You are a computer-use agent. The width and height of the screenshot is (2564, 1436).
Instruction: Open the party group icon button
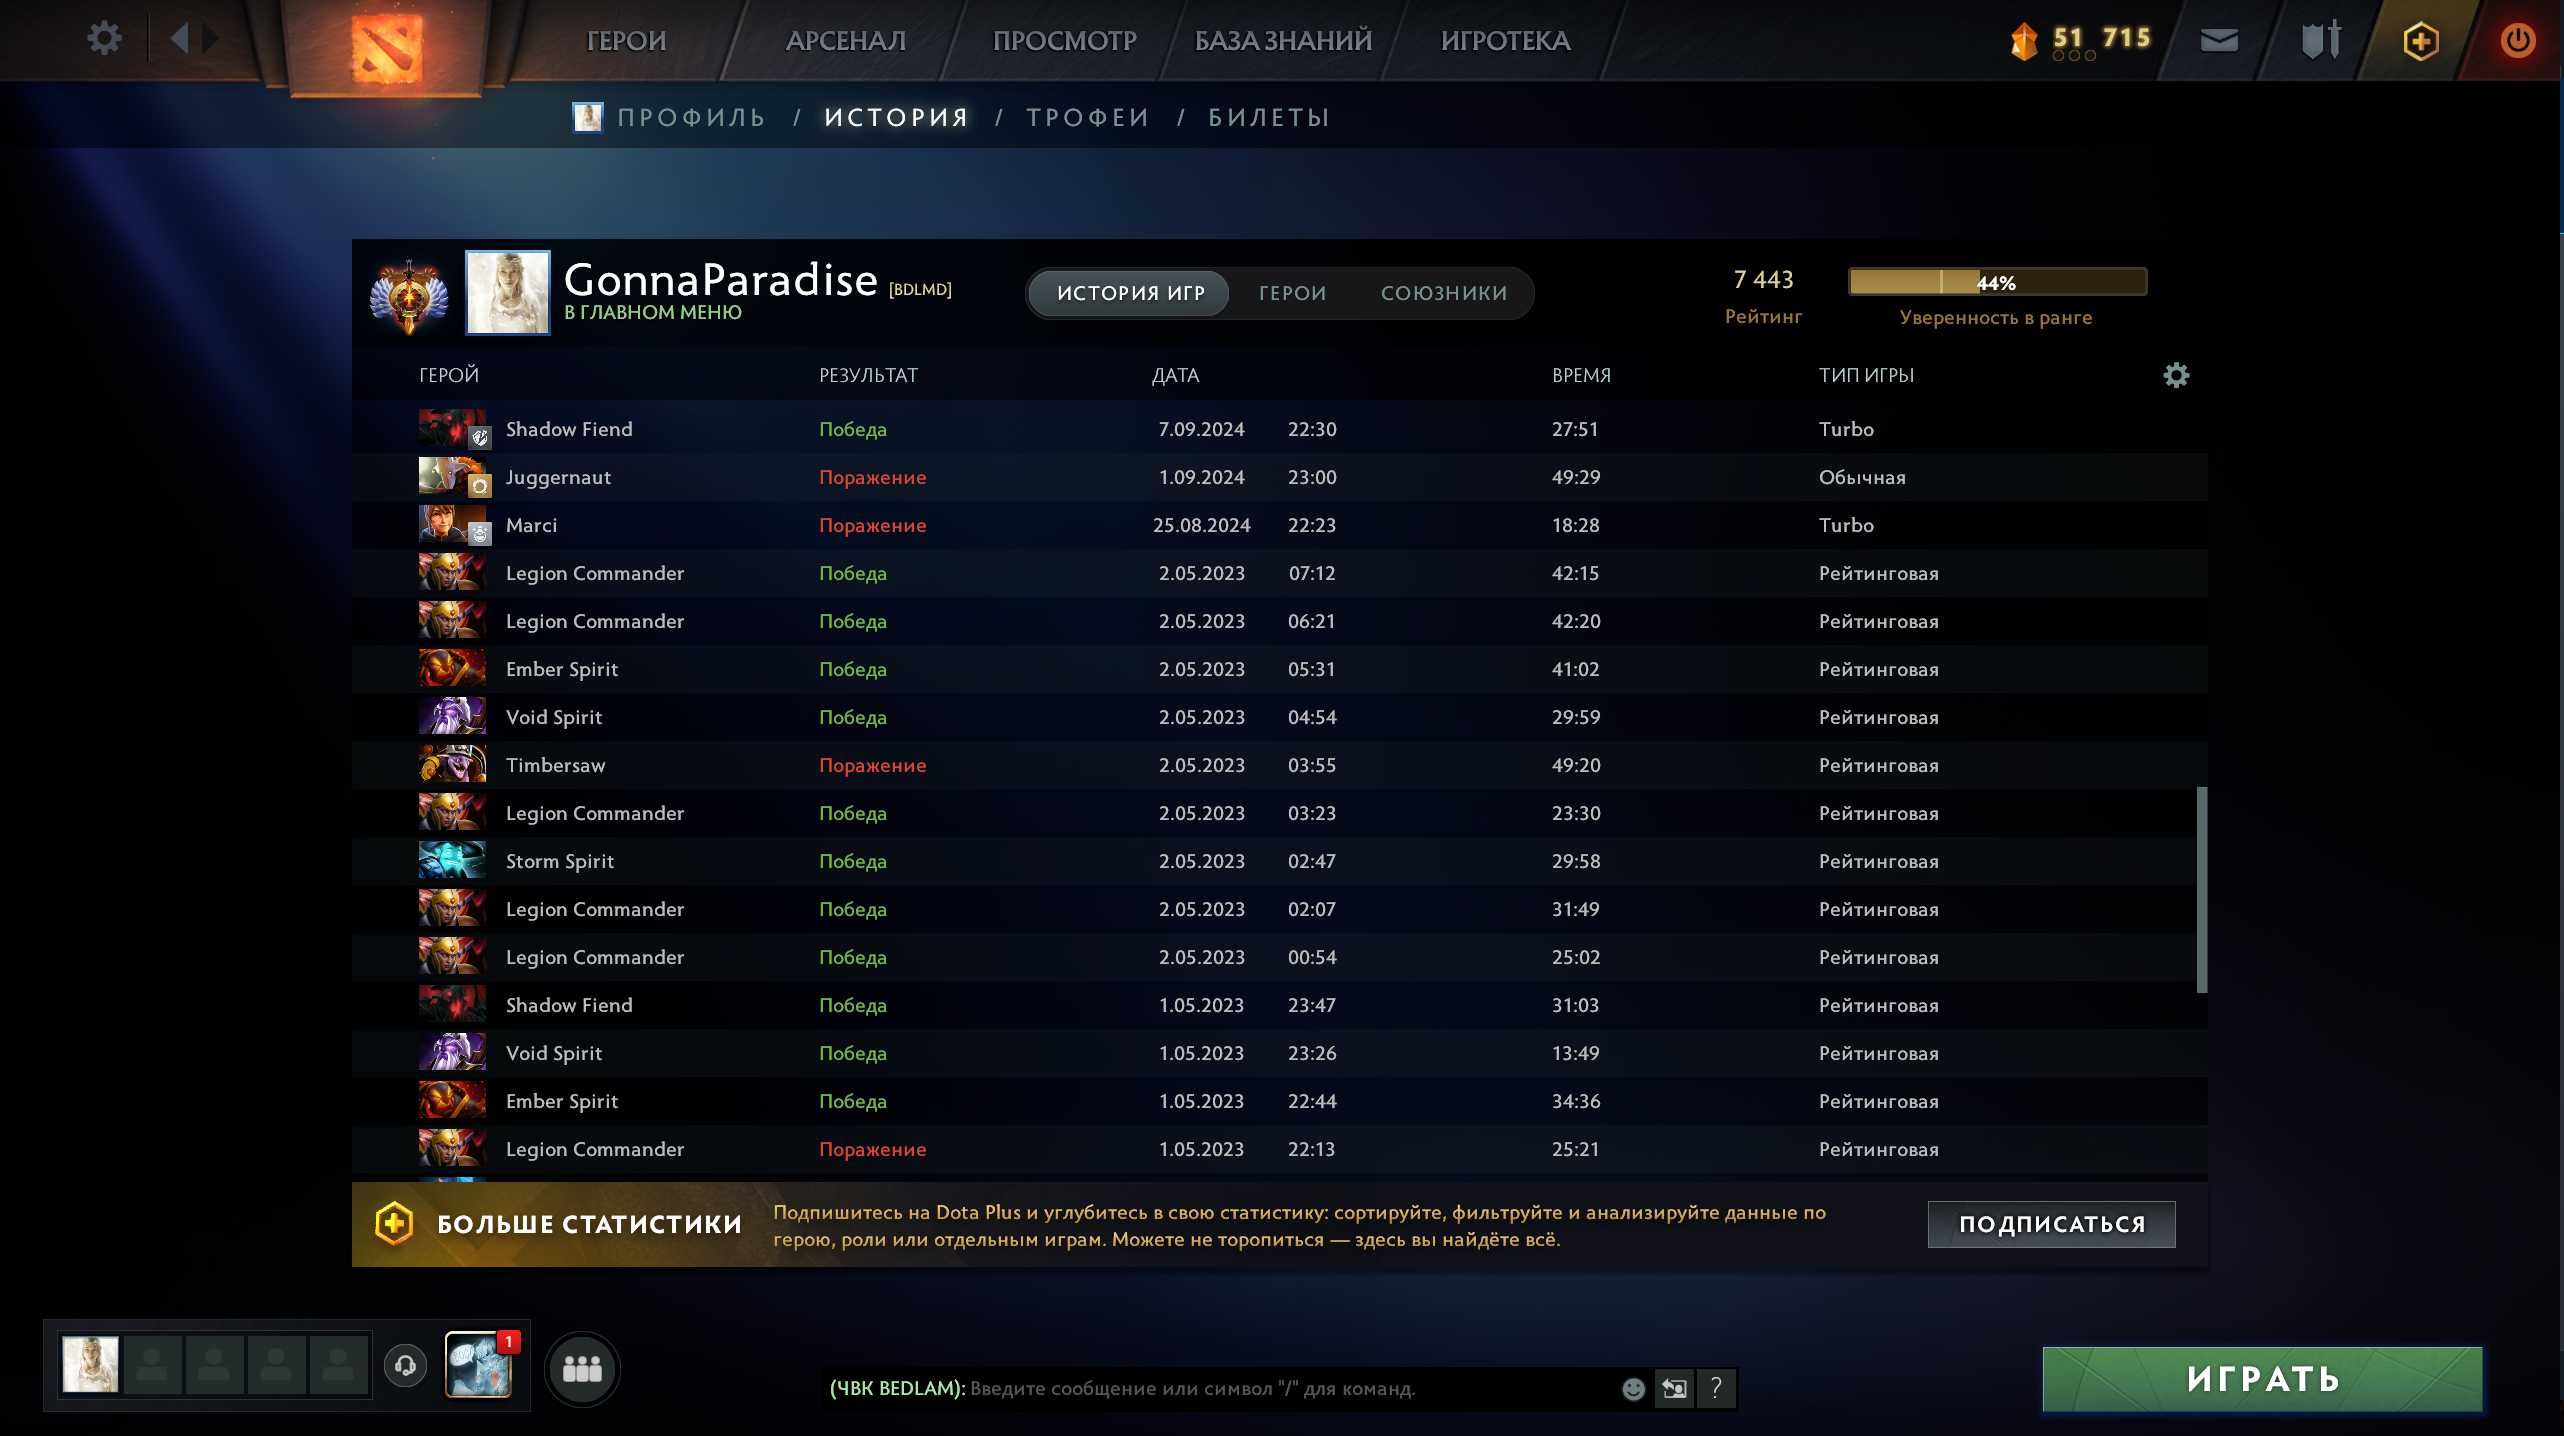coord(582,1368)
